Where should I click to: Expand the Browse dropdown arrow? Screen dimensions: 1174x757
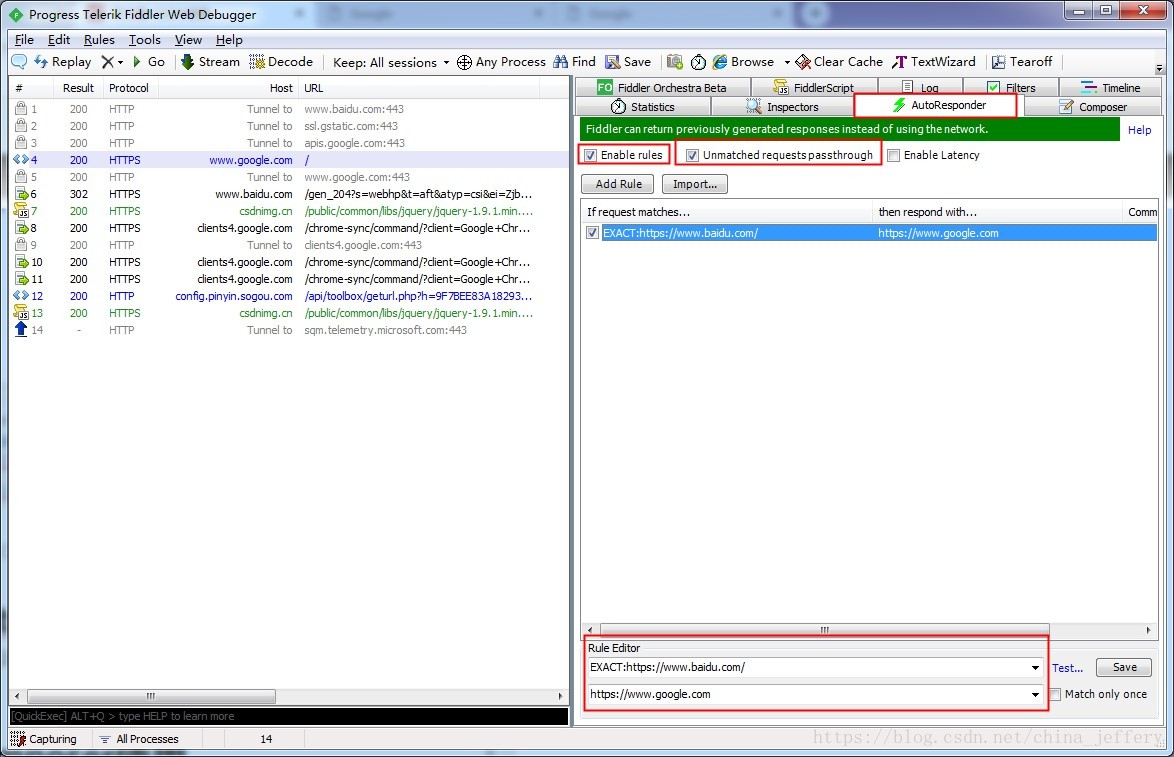click(x=787, y=62)
